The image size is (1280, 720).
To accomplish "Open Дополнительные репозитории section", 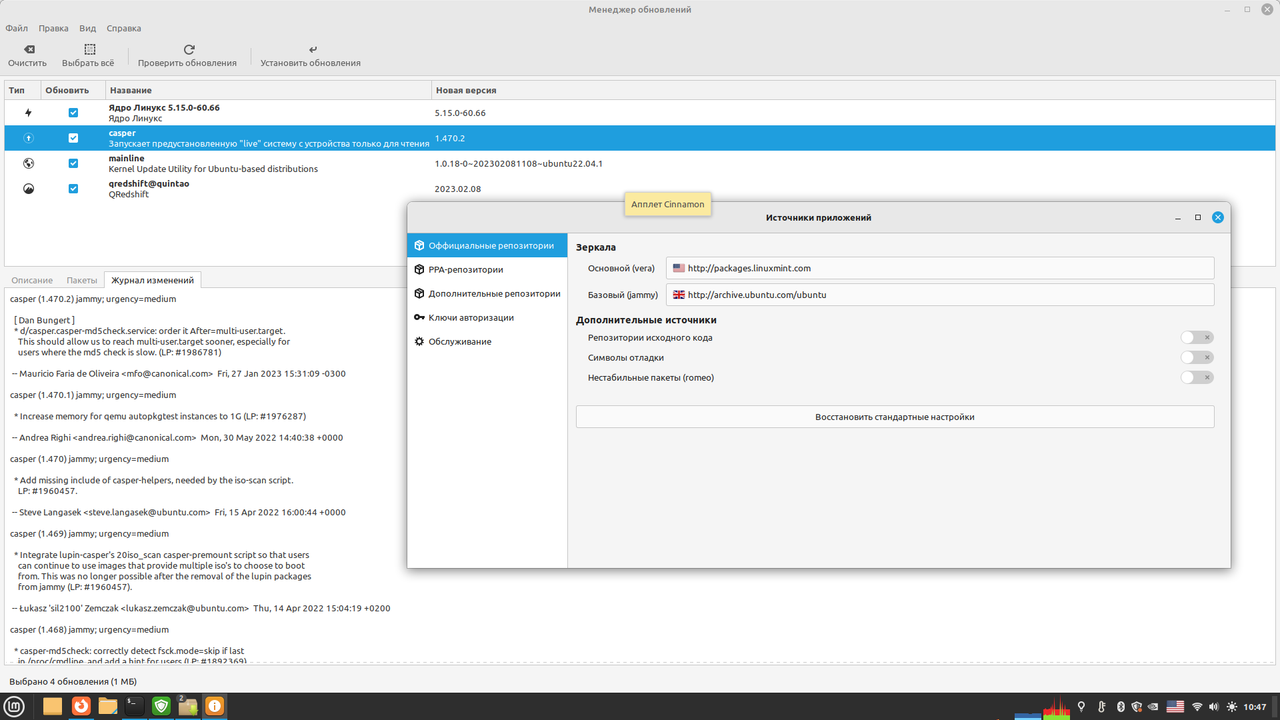I will tap(487, 293).
